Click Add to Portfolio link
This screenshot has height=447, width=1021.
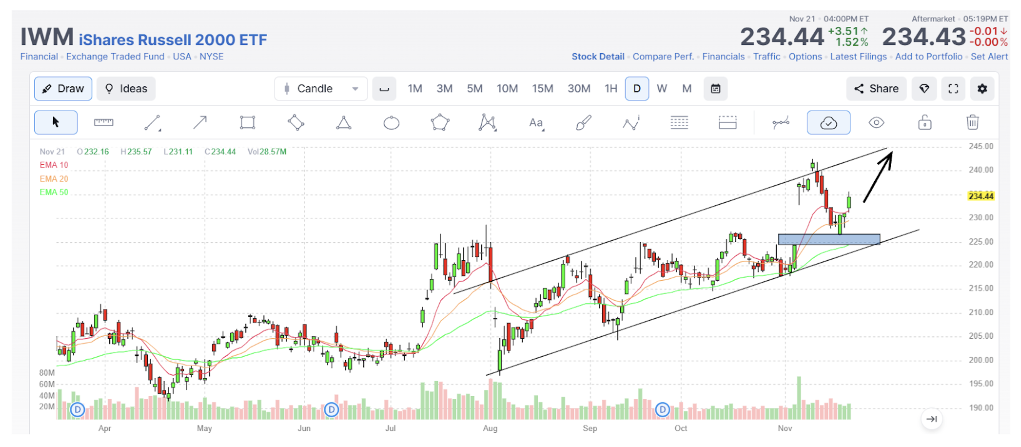(929, 57)
